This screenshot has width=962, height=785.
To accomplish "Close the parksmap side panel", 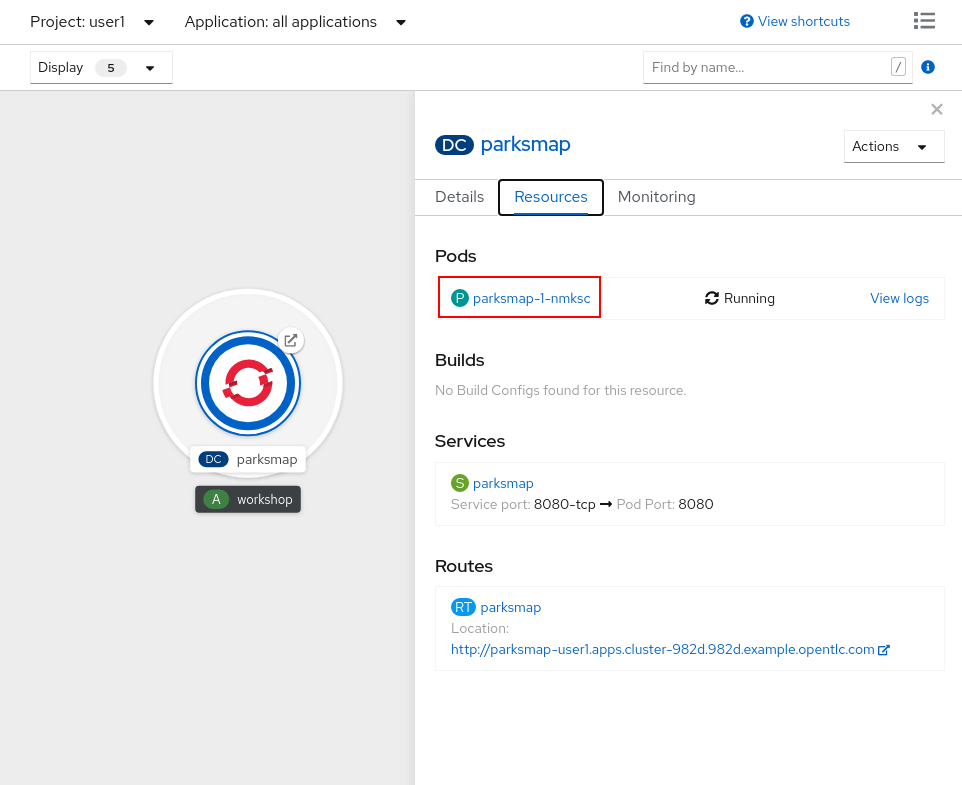I will click(x=936, y=109).
